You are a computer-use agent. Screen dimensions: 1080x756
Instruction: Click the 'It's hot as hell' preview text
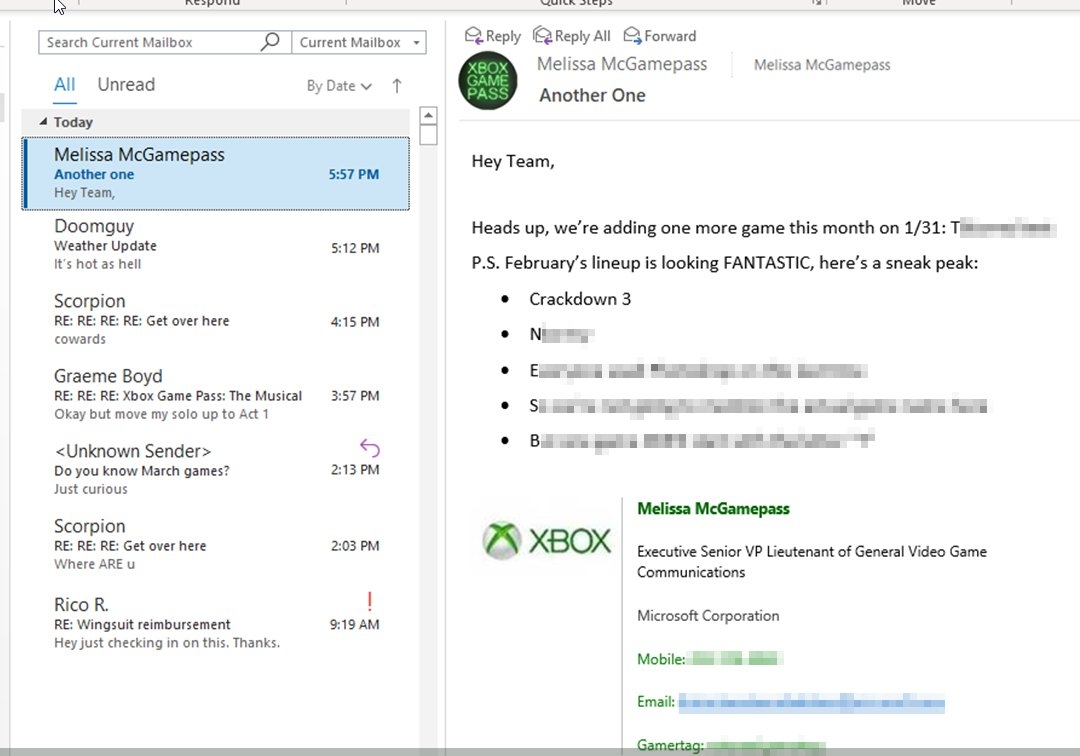(97, 264)
